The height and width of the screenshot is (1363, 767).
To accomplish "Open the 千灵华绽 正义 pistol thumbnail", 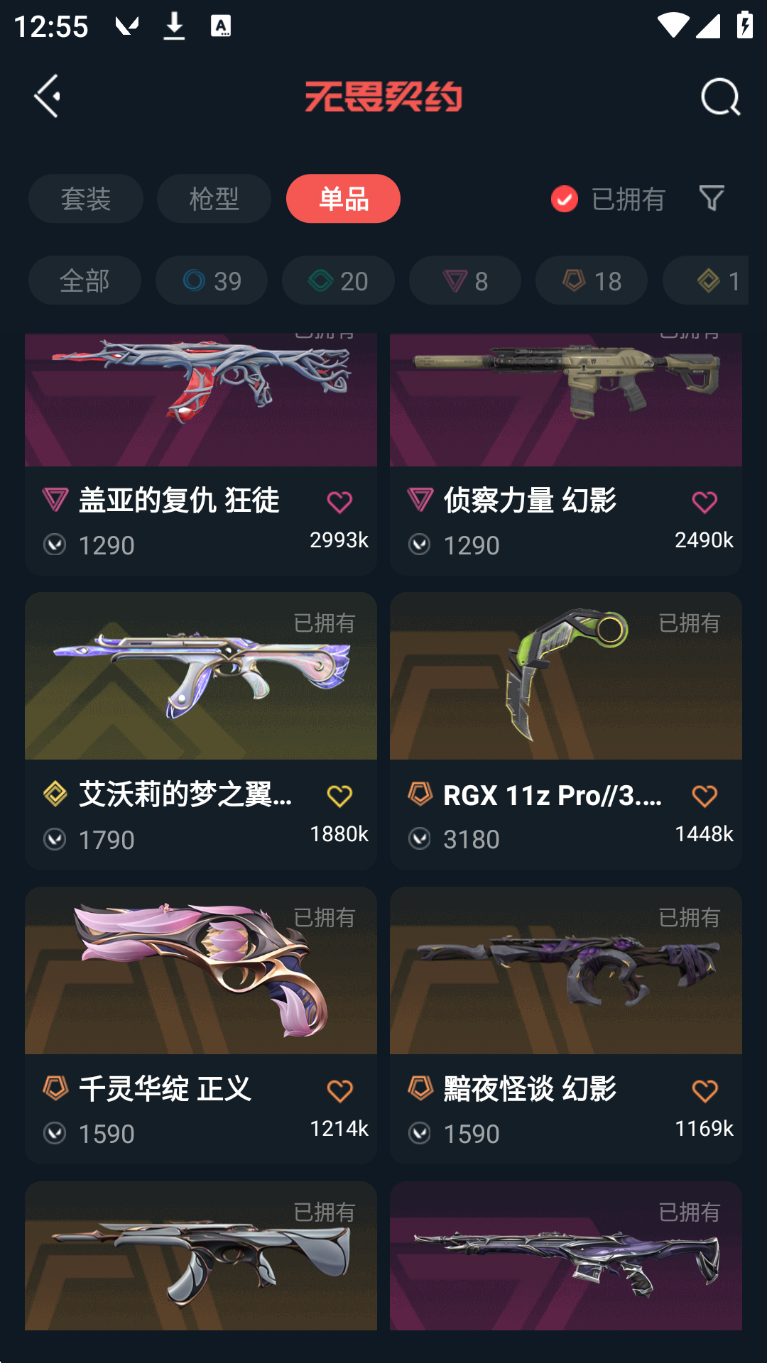I will tap(201, 970).
